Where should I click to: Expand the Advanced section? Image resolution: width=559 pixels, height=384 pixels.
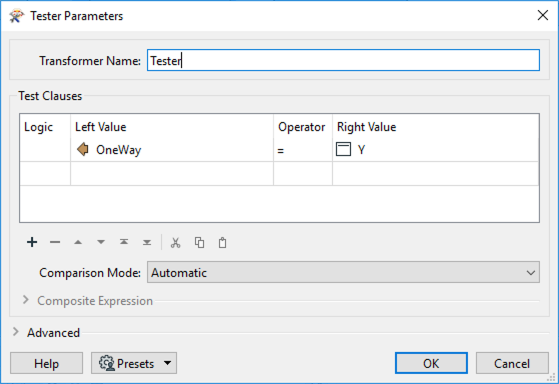pos(16,332)
